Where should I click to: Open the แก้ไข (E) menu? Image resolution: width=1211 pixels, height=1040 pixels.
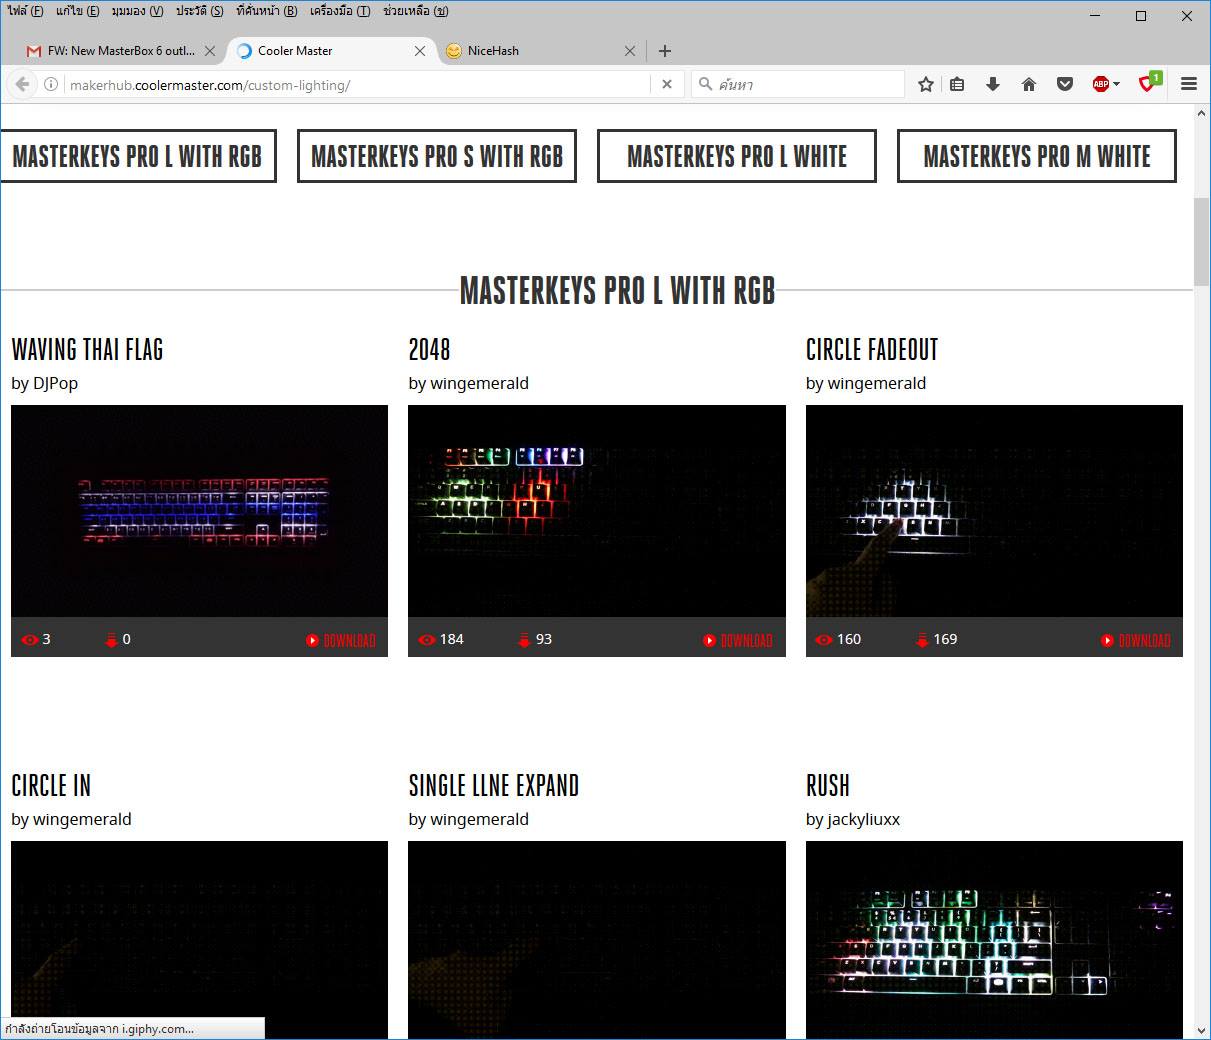77,11
